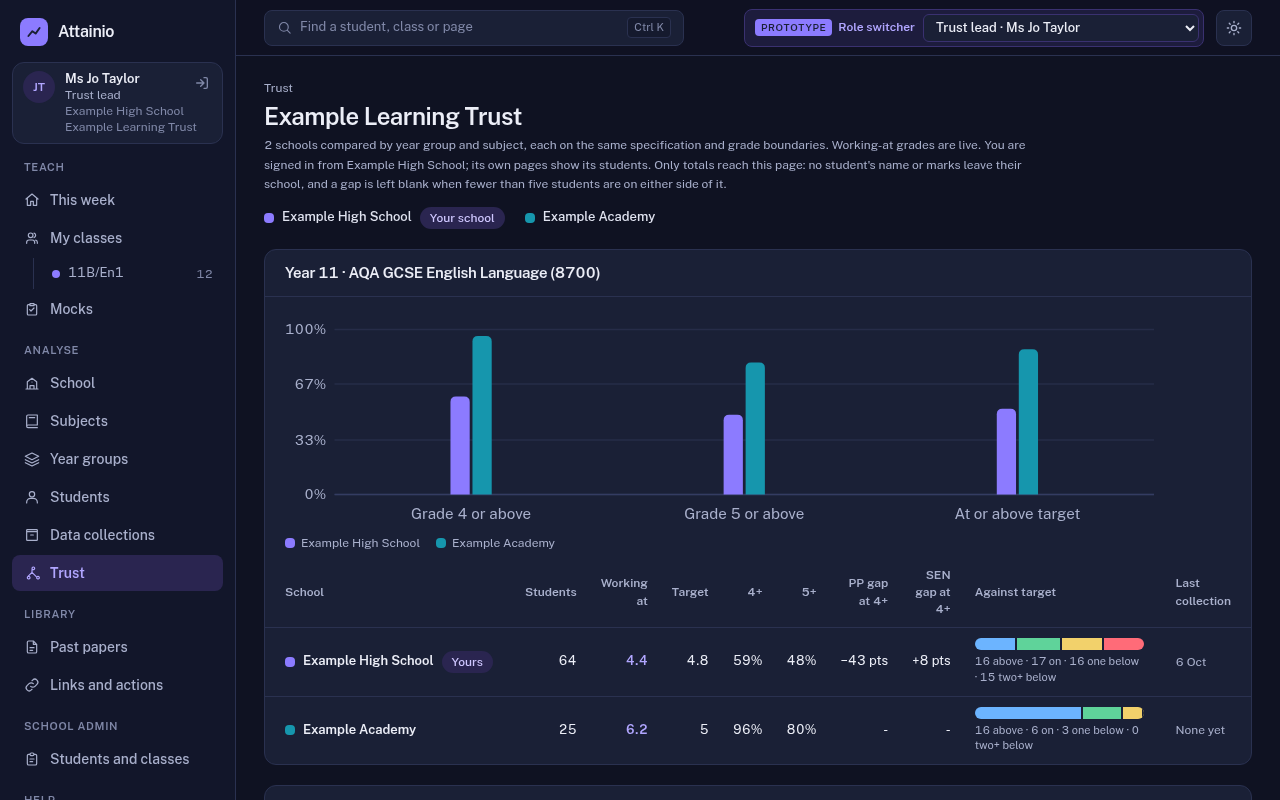Click the Attainio logo icon

pos(34,32)
